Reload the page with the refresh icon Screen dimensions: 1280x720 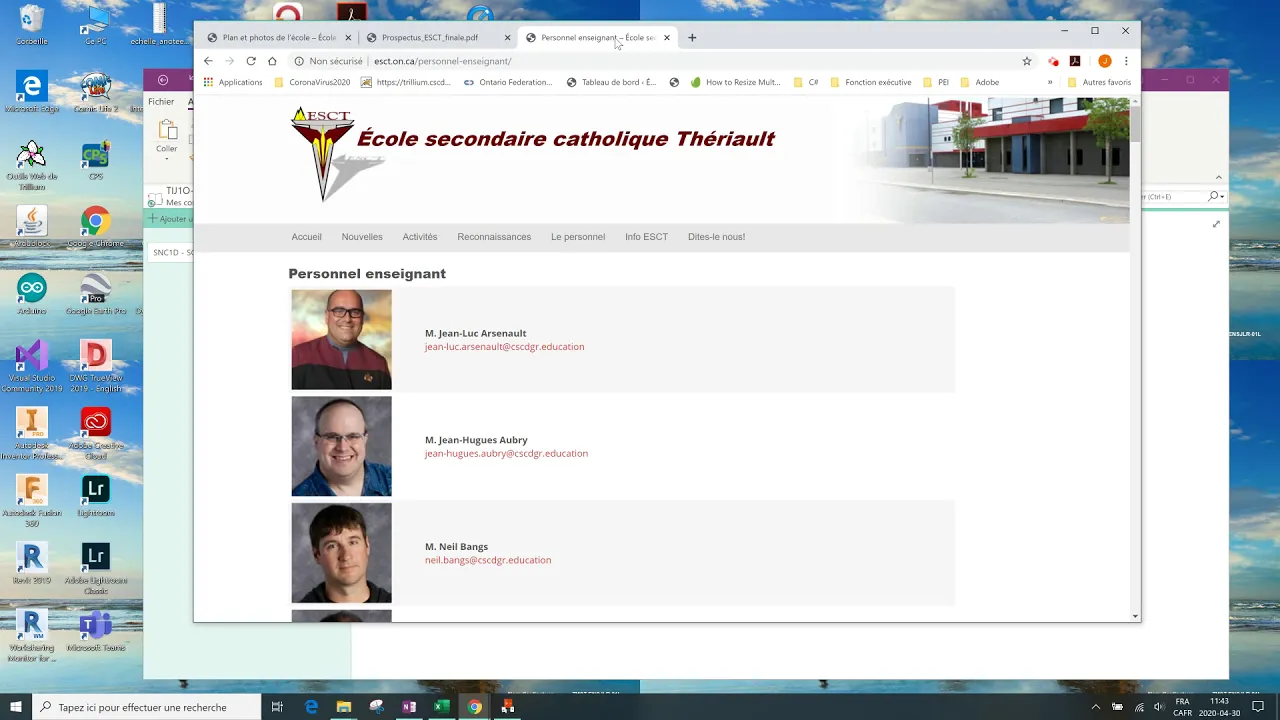click(251, 61)
